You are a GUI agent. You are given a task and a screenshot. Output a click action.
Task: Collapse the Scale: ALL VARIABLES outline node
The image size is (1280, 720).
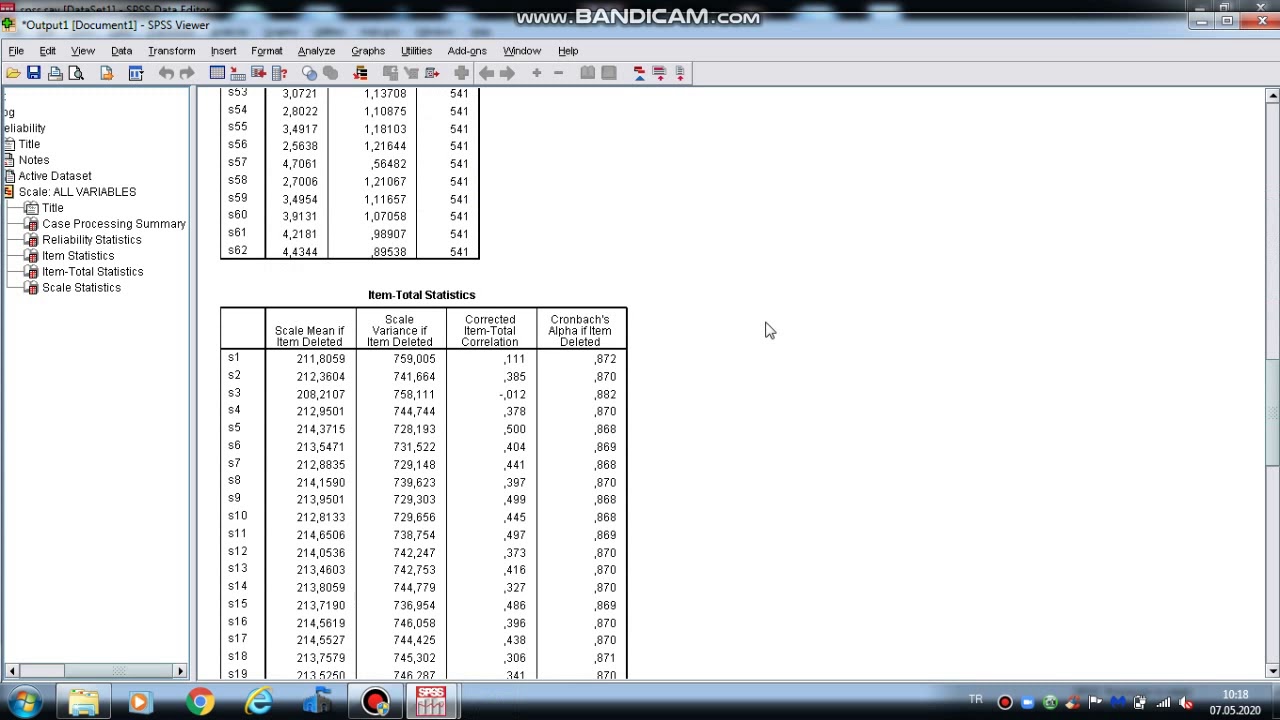pos(8,192)
